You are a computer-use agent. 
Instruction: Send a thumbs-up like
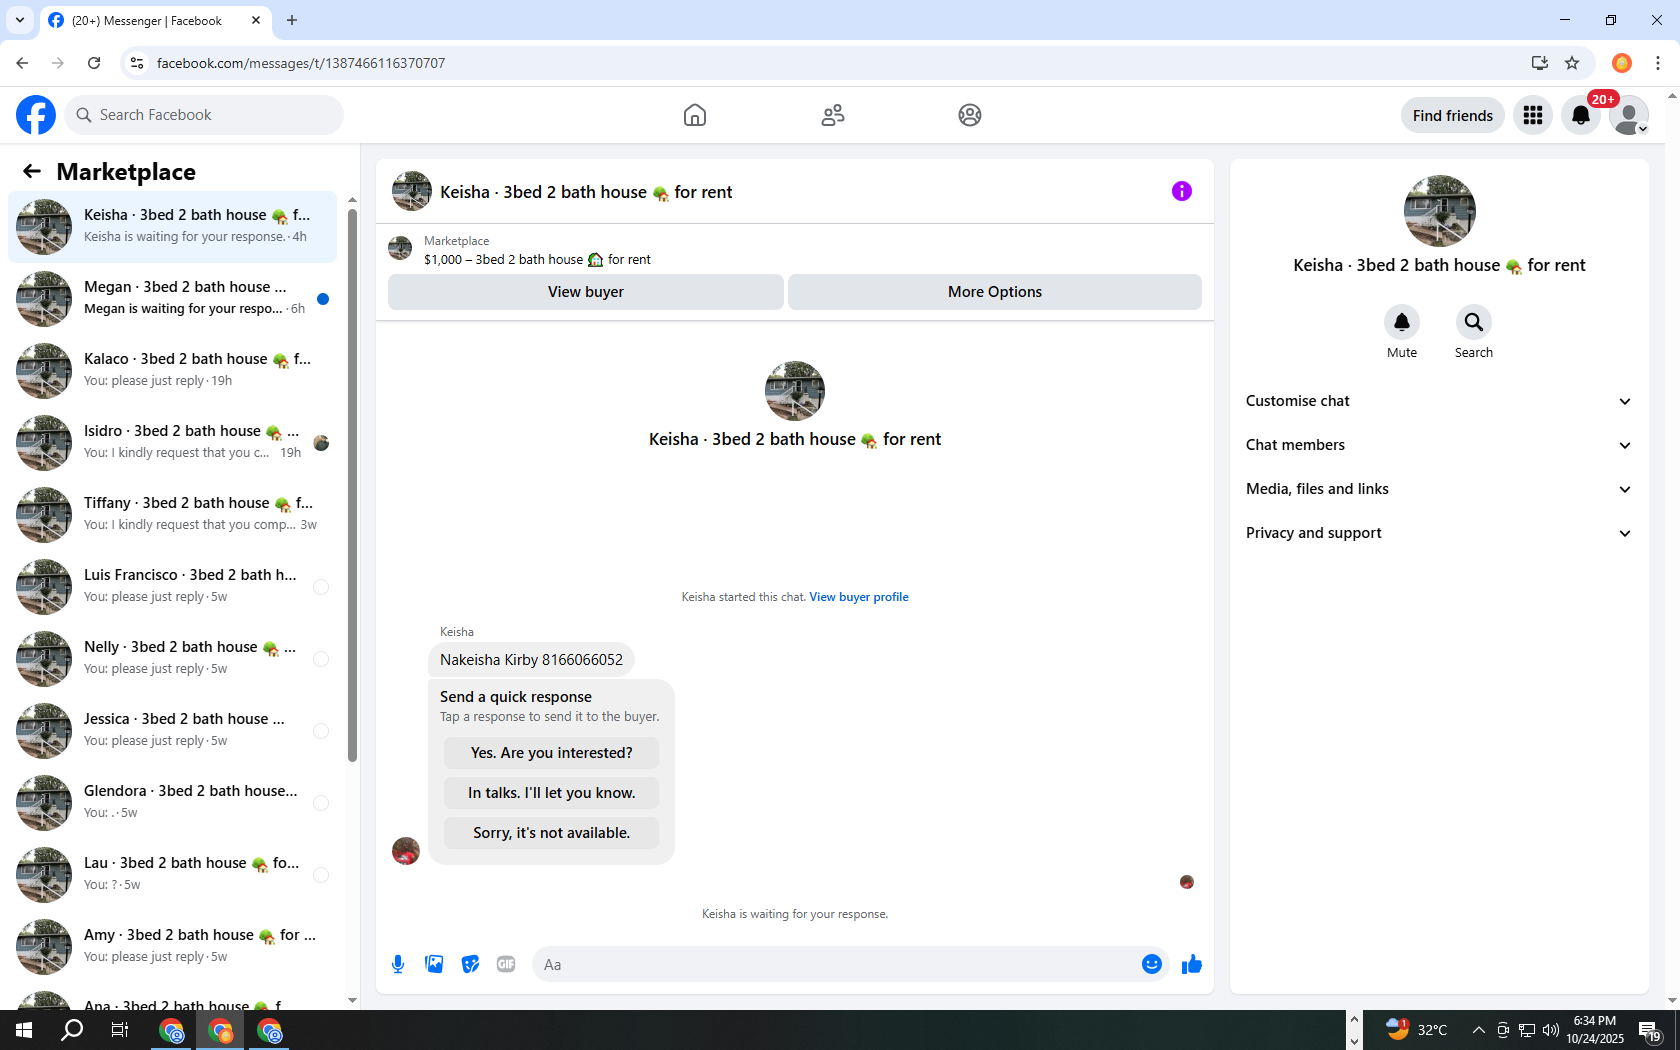point(1192,964)
